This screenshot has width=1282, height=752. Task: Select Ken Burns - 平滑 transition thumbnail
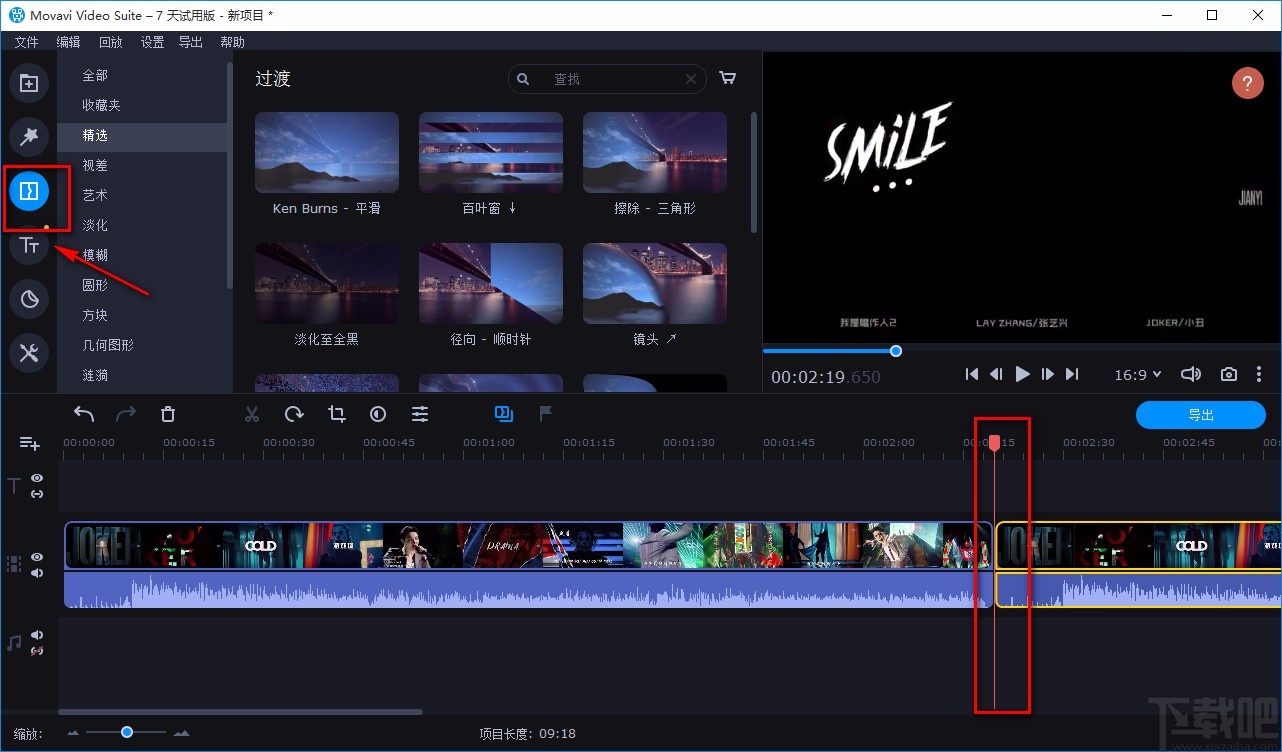coord(327,152)
